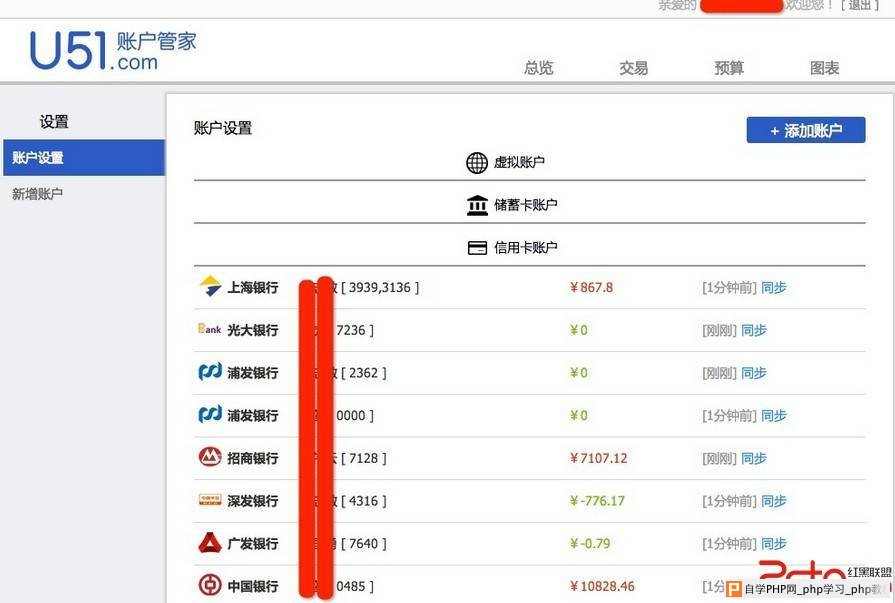This screenshot has width=895, height=603.
Task: Collapse the 信用卡账户 section
Action: click(x=529, y=248)
